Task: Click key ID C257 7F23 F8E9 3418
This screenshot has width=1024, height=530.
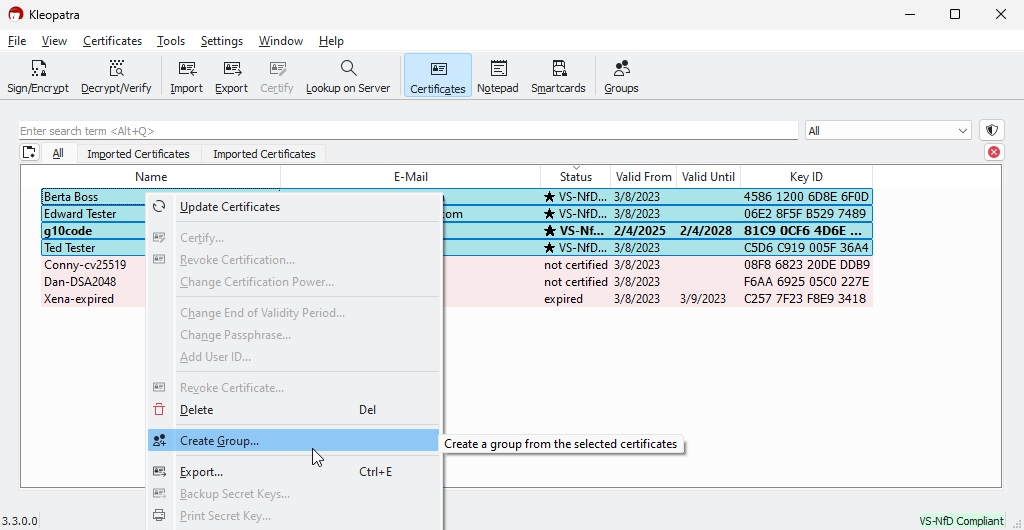Action: (x=805, y=299)
